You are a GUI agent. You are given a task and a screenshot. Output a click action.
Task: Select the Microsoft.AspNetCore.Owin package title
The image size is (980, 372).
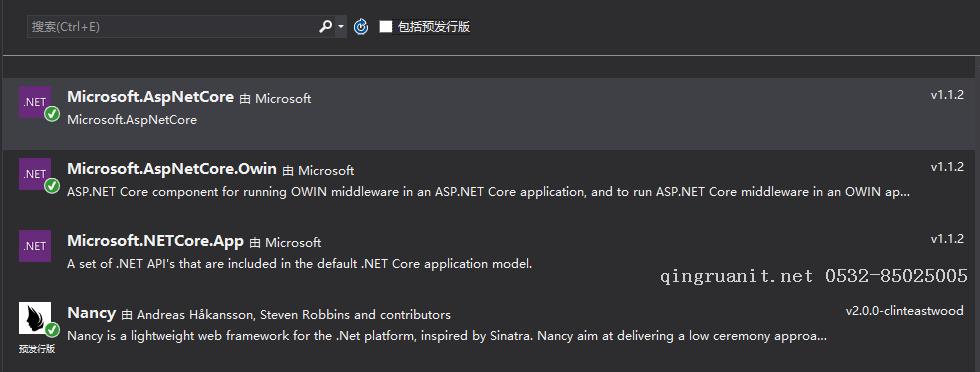172,169
